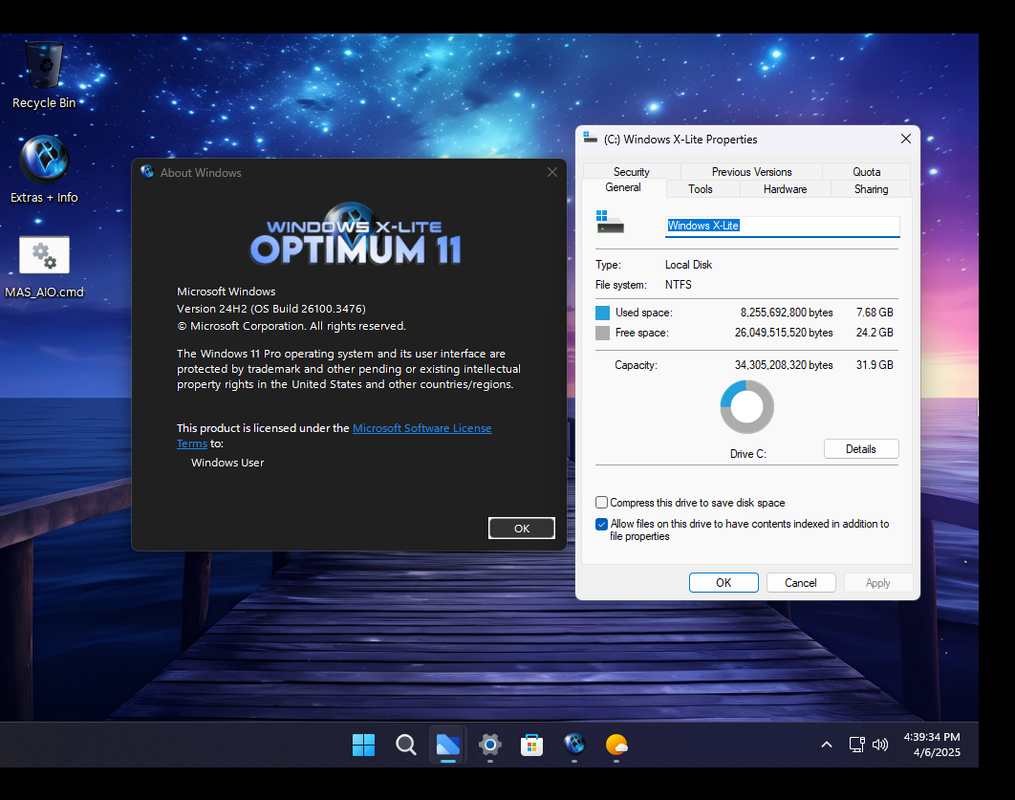Click the drive label field containing Windows X-Lite
The height and width of the screenshot is (800, 1015).
tap(782, 226)
